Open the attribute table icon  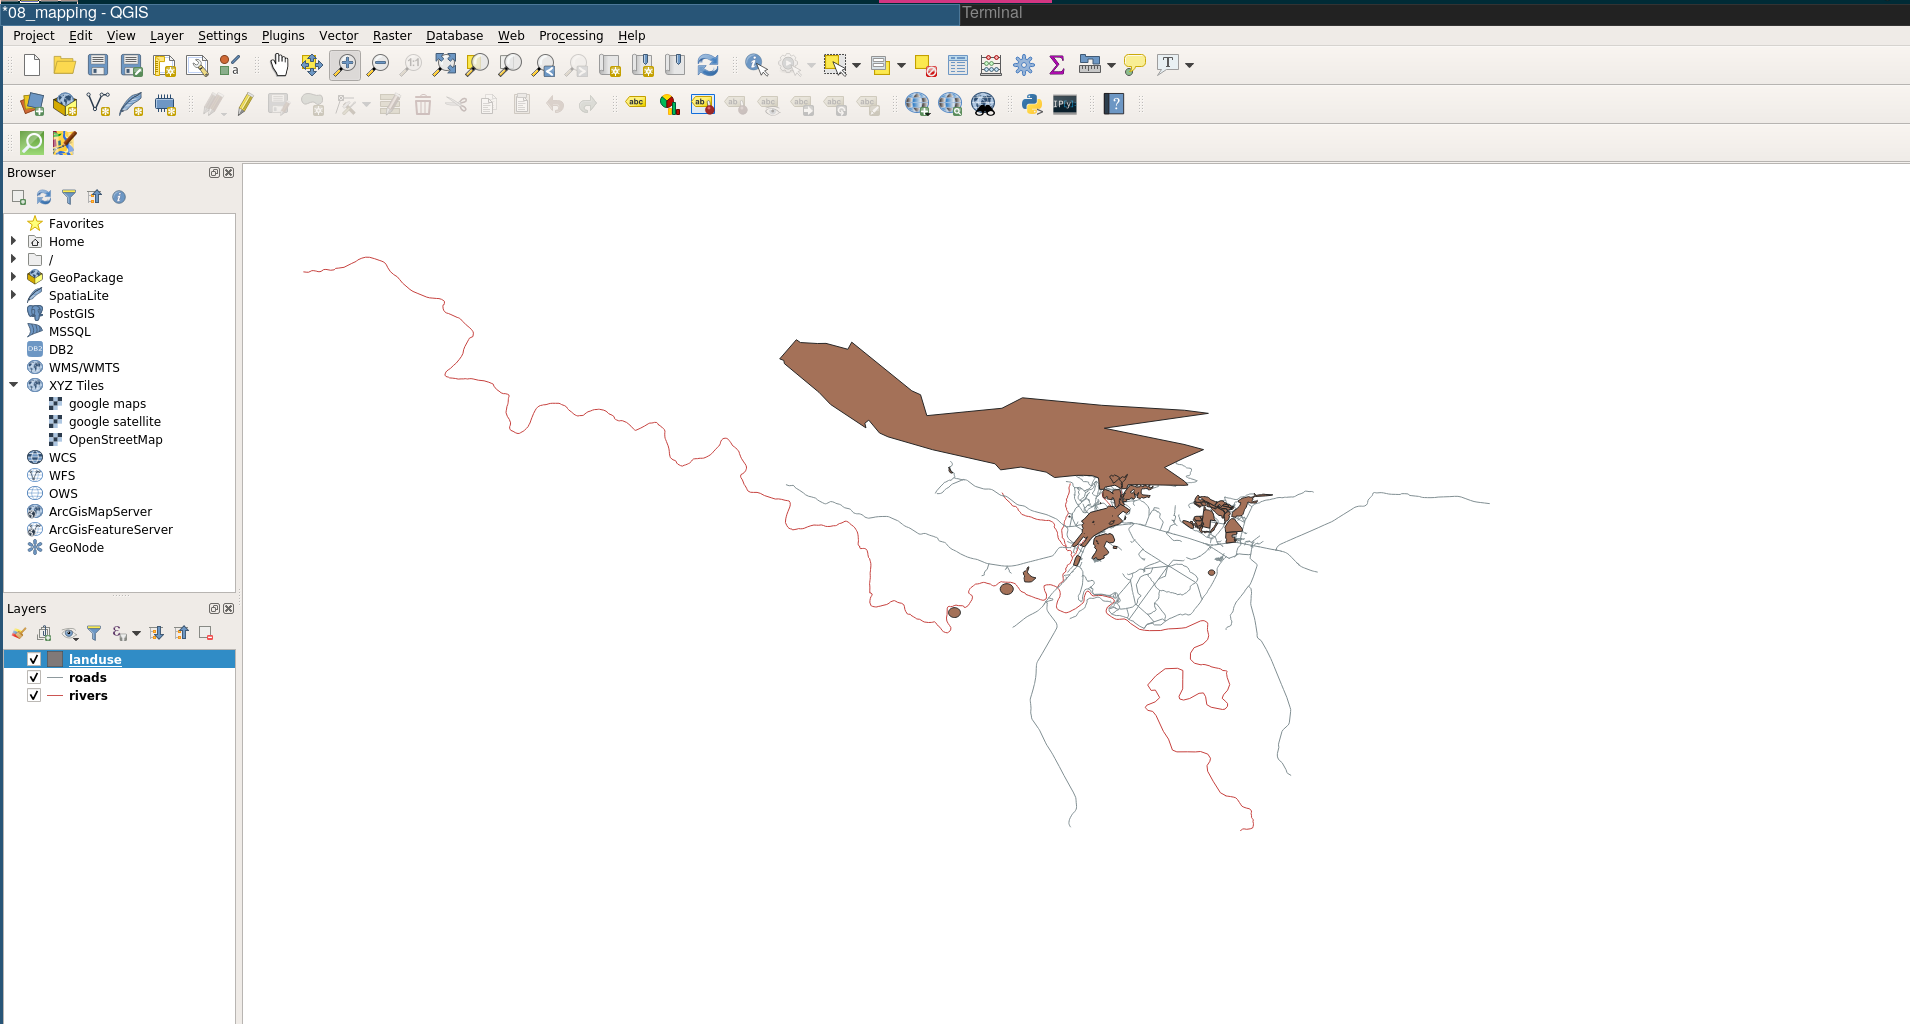[x=957, y=65]
